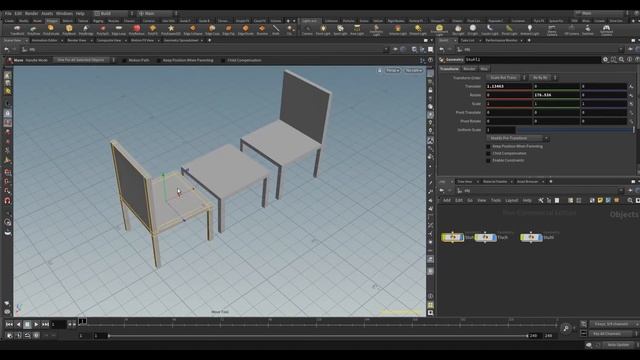Click the stop playback button
The image size is (640, 360).
tap(27, 324)
